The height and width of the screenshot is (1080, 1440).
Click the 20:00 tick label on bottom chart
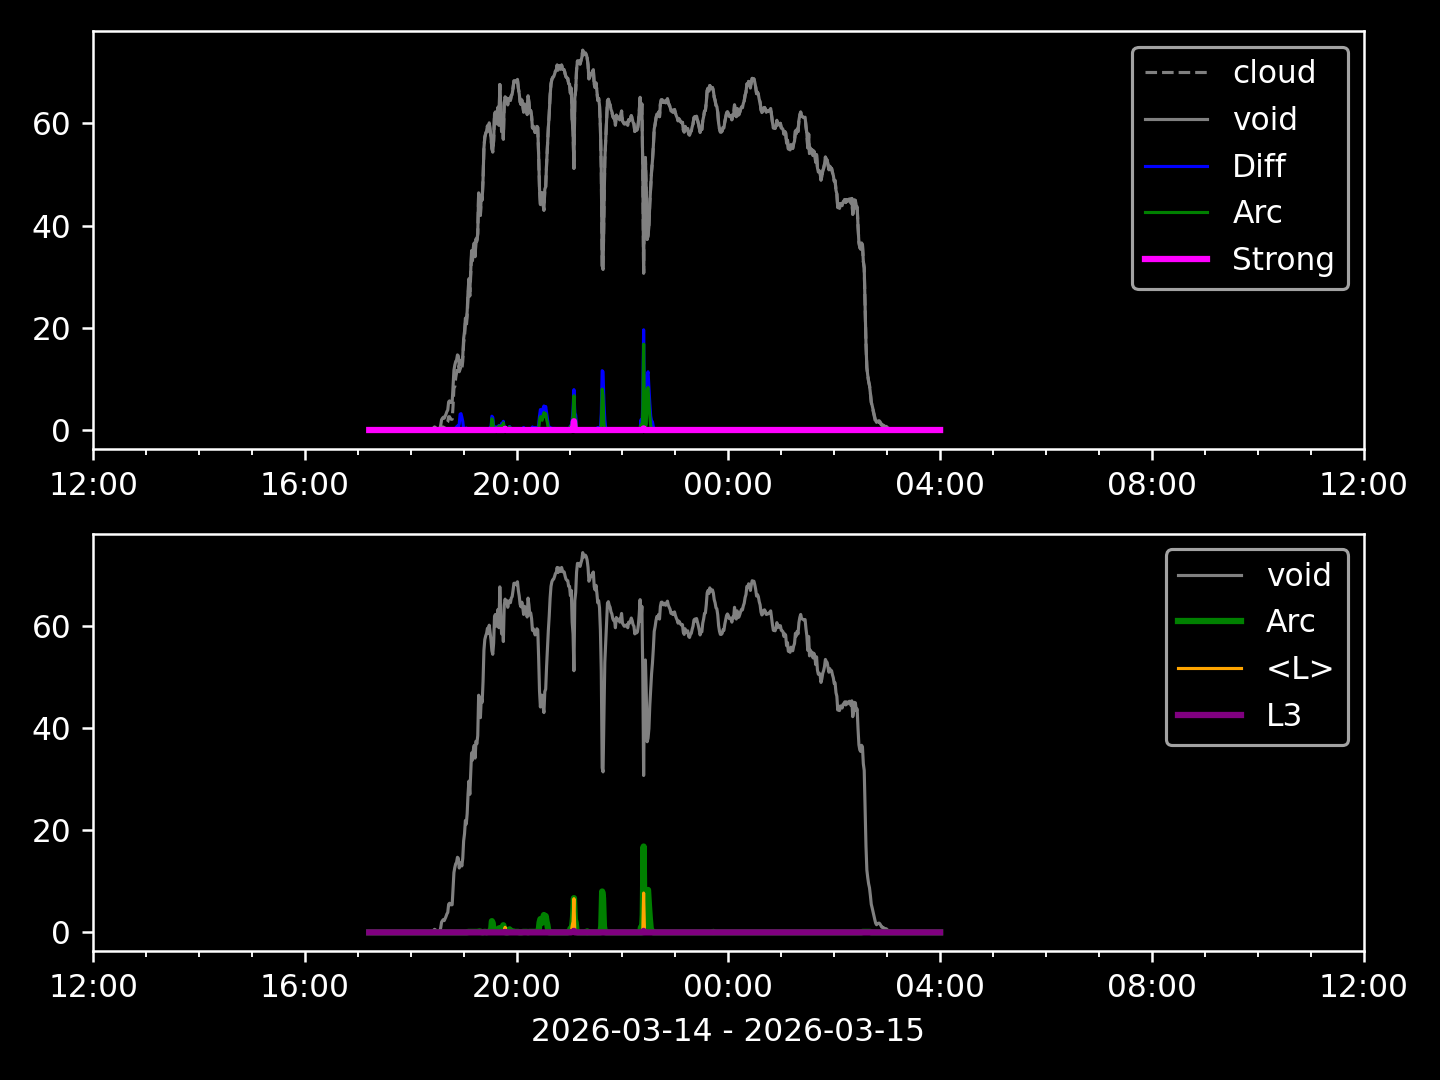click(x=516, y=987)
